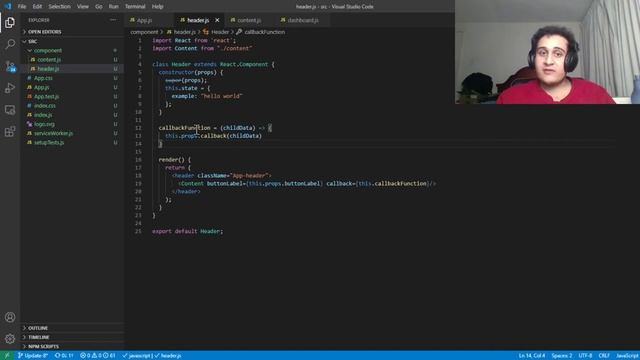This screenshot has height=360, width=640.
Task: Open the Run and Debug view
Action: tap(10, 88)
